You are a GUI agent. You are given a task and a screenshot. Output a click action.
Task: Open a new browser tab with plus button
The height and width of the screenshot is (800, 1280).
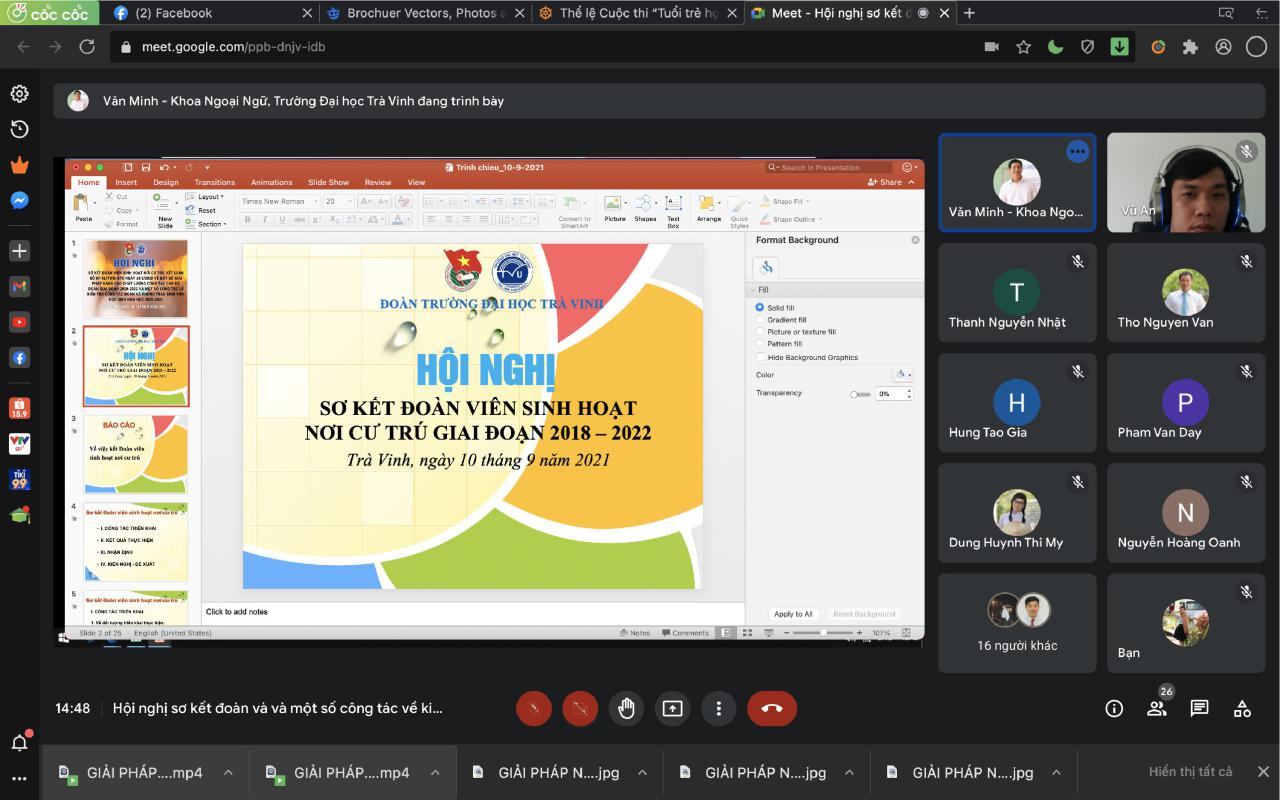[x=968, y=13]
